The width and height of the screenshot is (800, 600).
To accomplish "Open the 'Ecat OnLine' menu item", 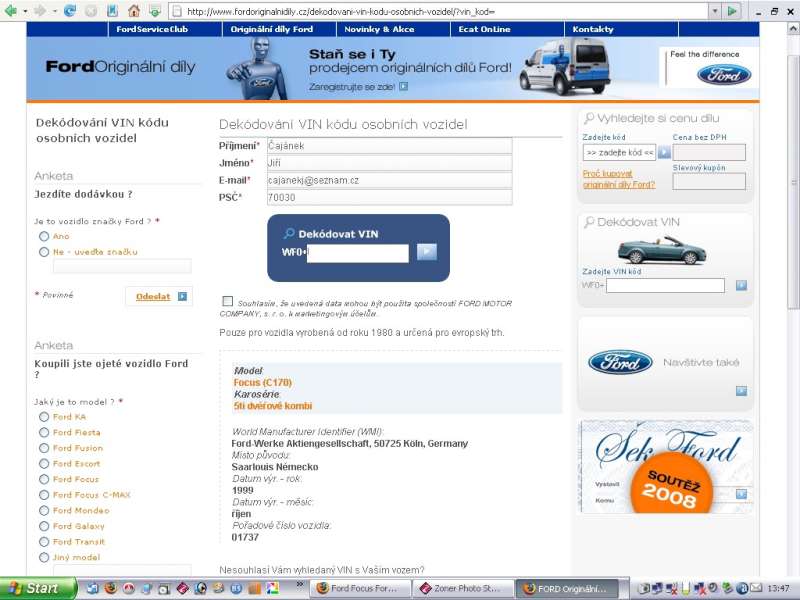I will coord(485,29).
